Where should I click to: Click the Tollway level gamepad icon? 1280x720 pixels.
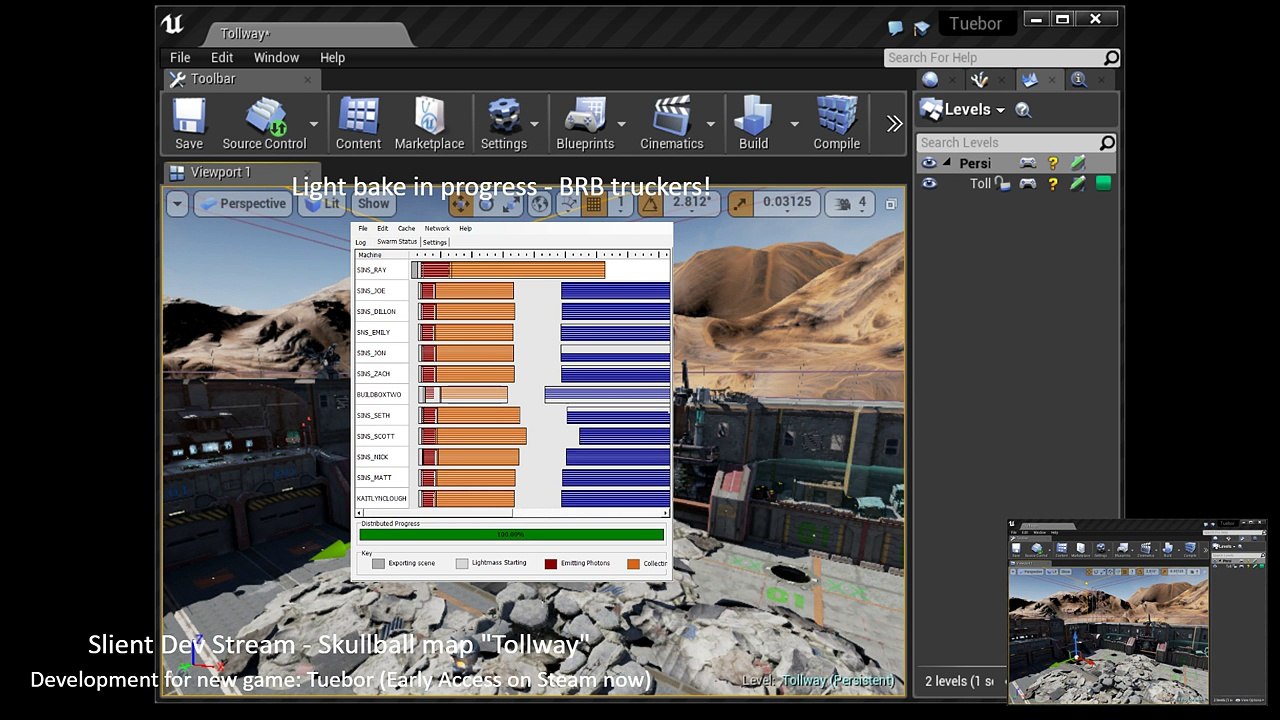click(1028, 183)
